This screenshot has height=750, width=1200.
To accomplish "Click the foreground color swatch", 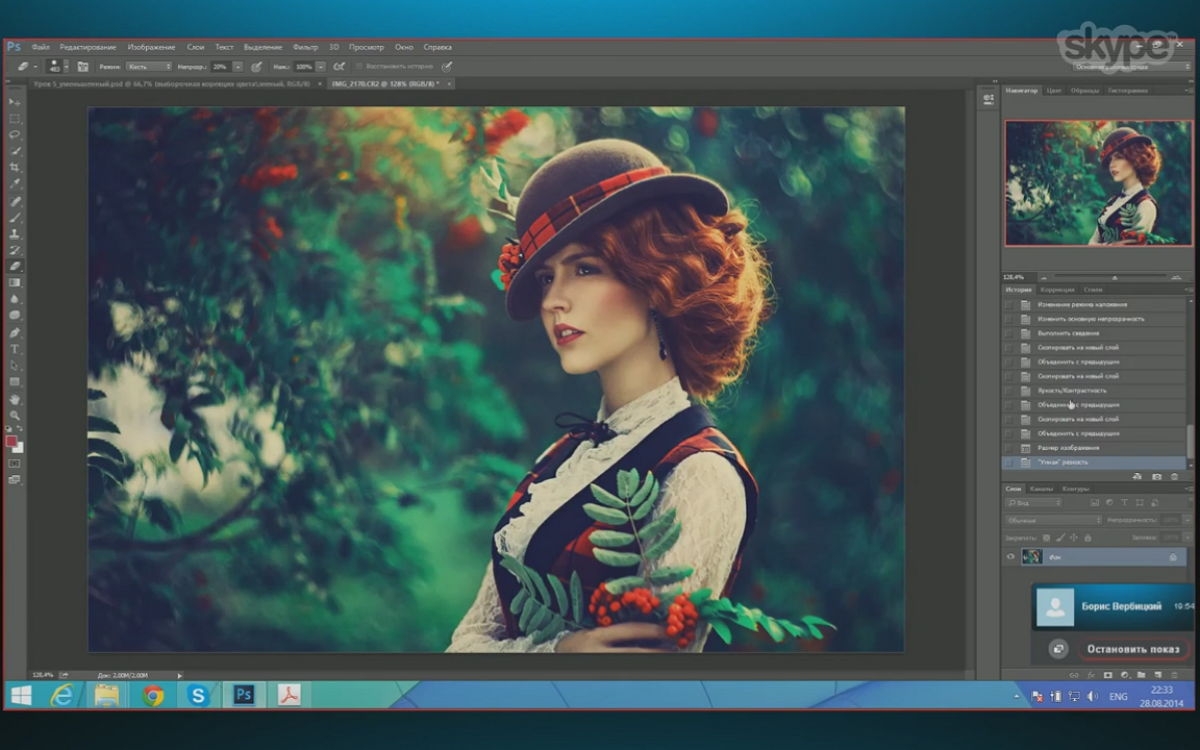I will tap(12, 440).
